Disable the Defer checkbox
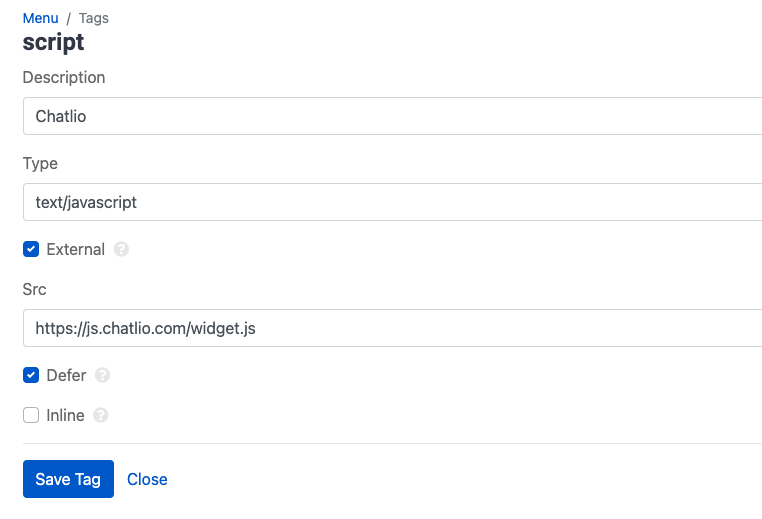Screen dimensions: 762x519 click(31, 375)
